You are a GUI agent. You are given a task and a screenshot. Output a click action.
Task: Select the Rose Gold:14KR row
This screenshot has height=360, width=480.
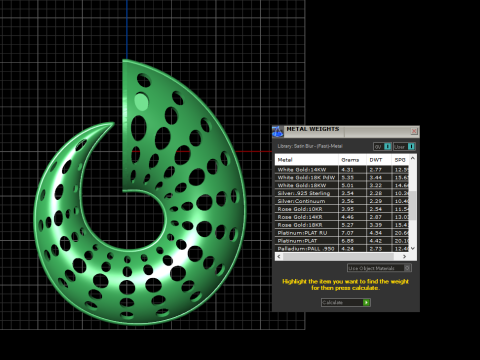342,217
